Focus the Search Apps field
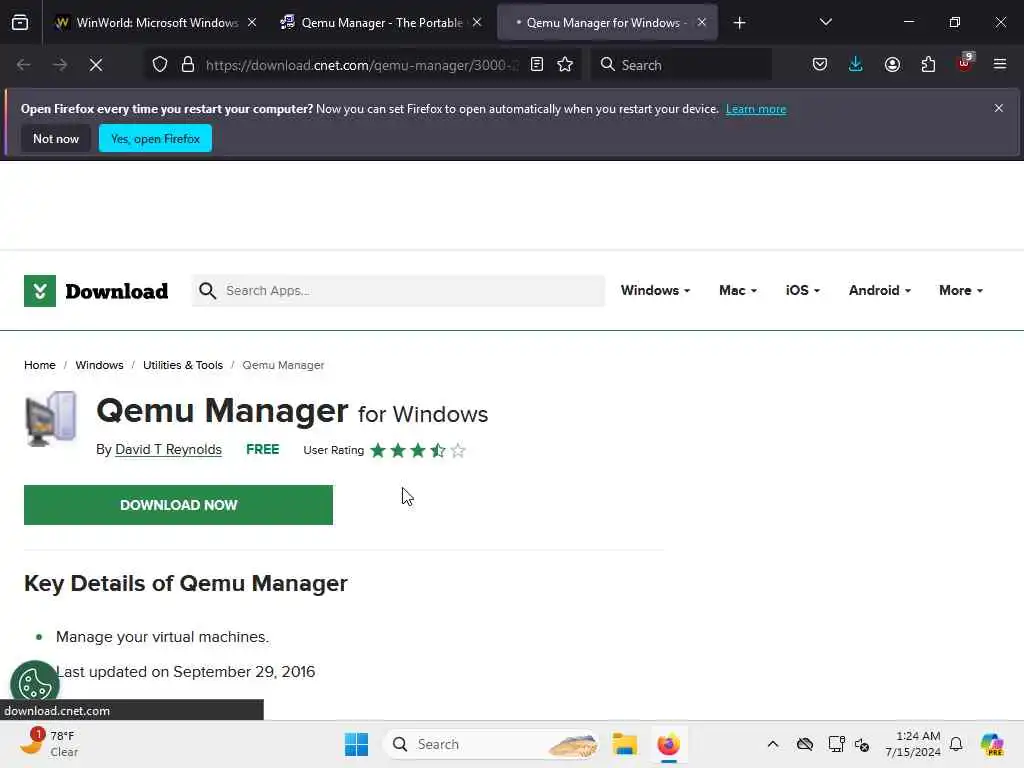The height and width of the screenshot is (768, 1024). 398,291
